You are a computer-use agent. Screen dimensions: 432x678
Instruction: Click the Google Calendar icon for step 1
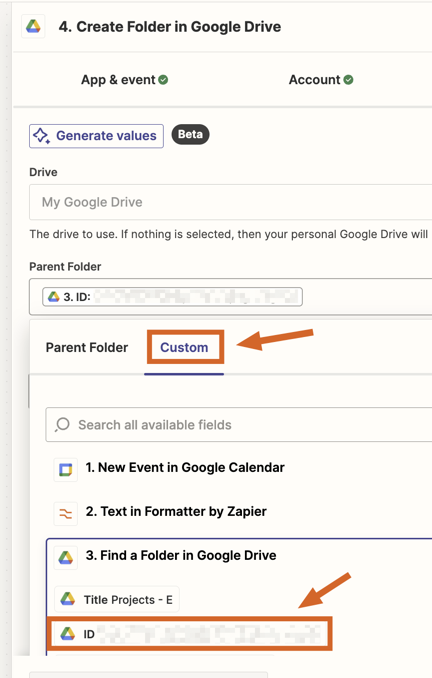66,470
